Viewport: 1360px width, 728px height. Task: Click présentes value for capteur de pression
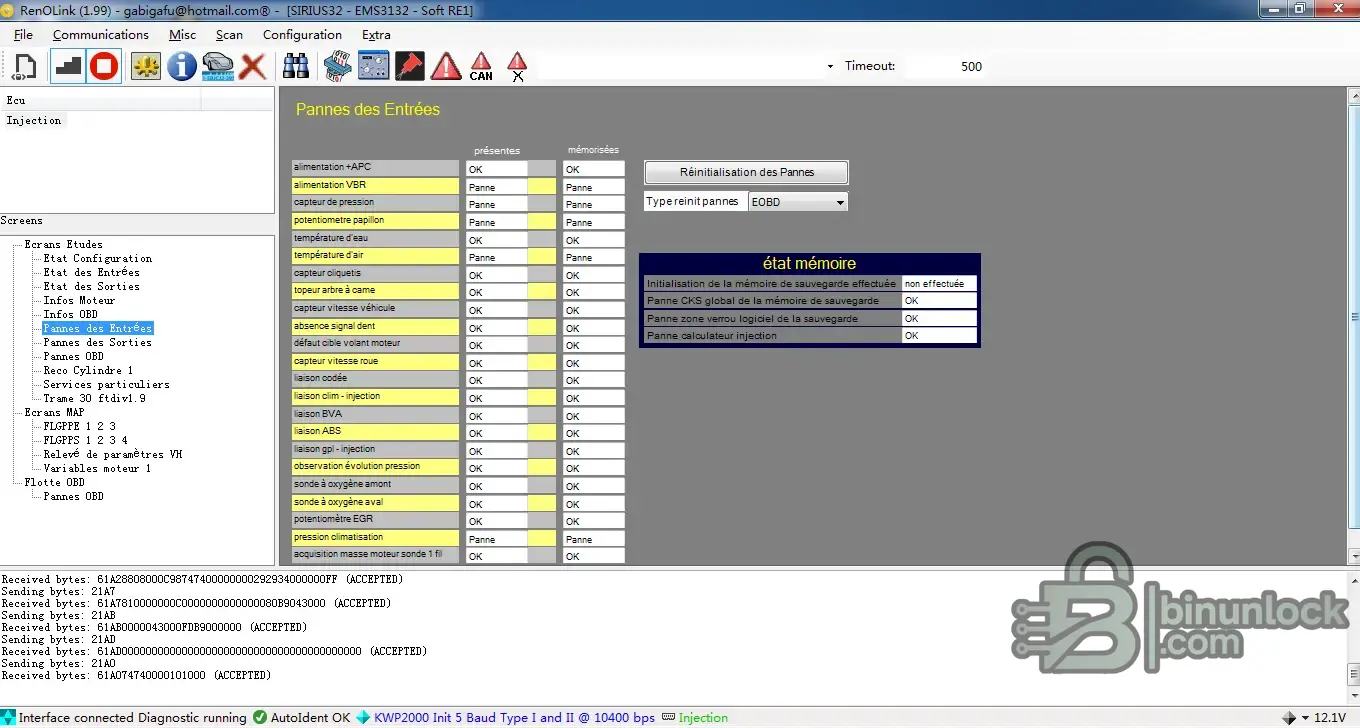click(496, 204)
